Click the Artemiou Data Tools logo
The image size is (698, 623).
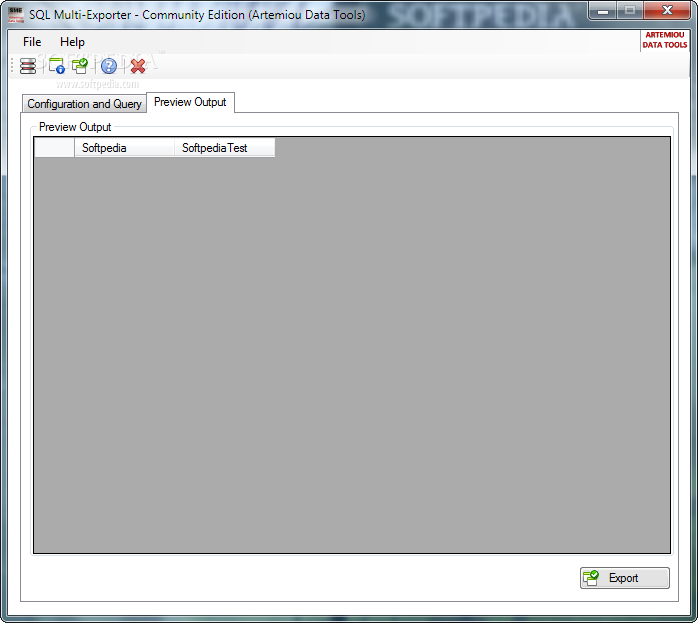click(665, 40)
